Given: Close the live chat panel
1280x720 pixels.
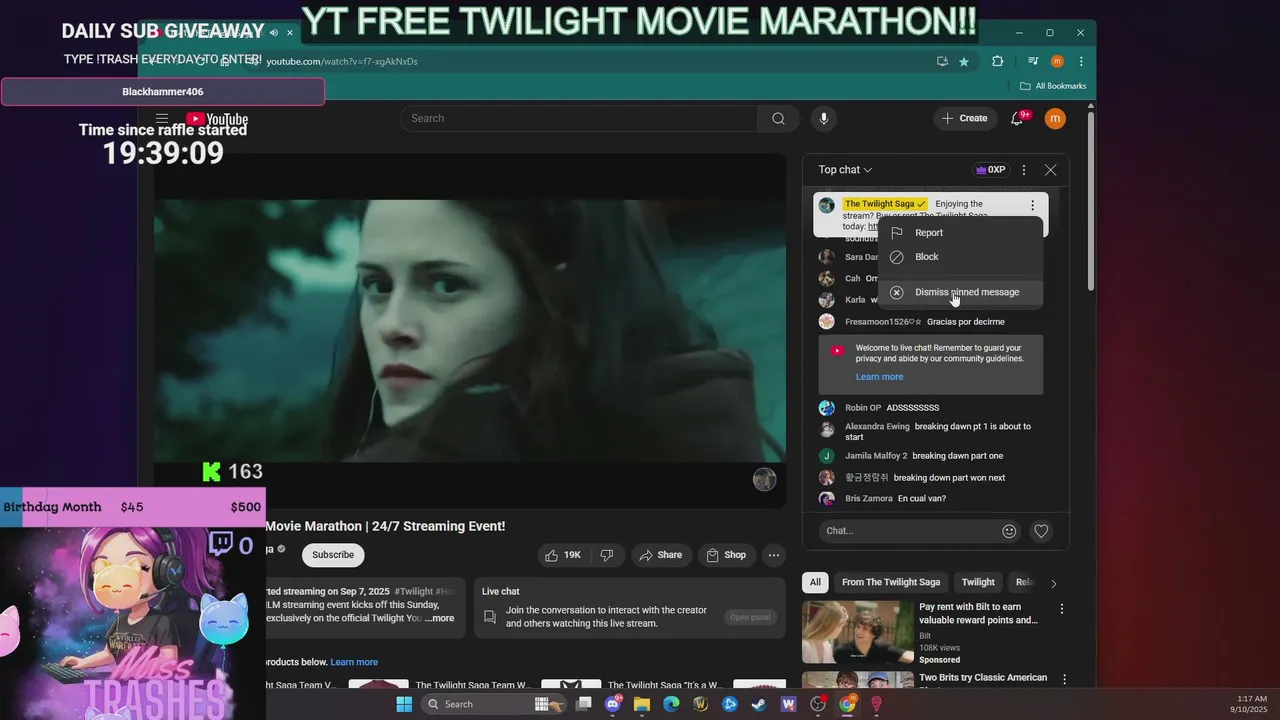Looking at the screenshot, I should click(1050, 170).
